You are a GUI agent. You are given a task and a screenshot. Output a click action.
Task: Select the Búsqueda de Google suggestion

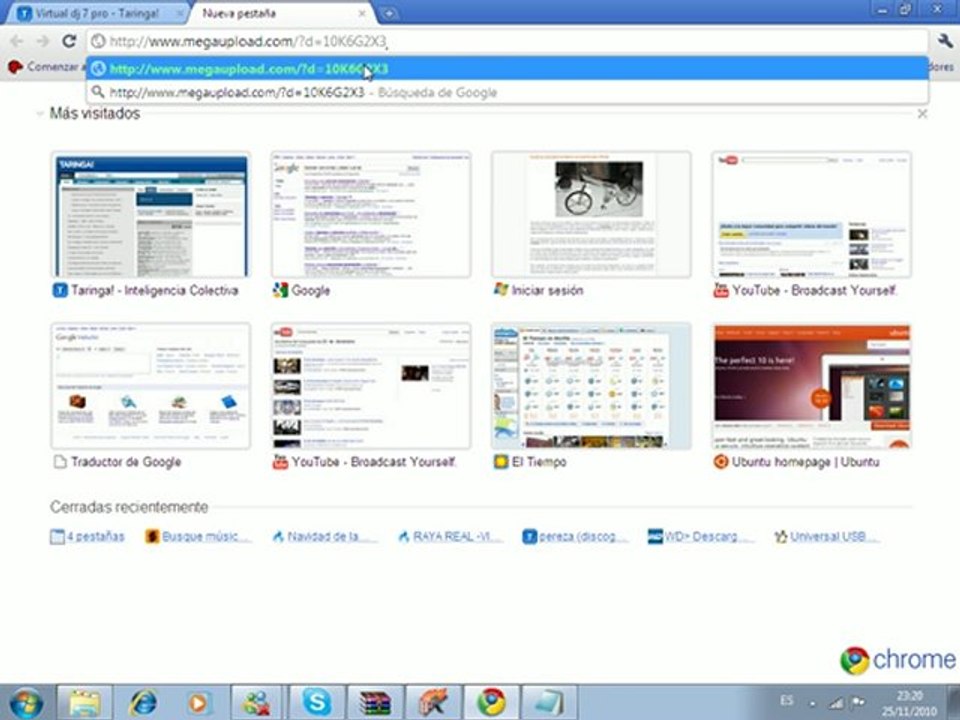pyautogui.click(x=507, y=92)
